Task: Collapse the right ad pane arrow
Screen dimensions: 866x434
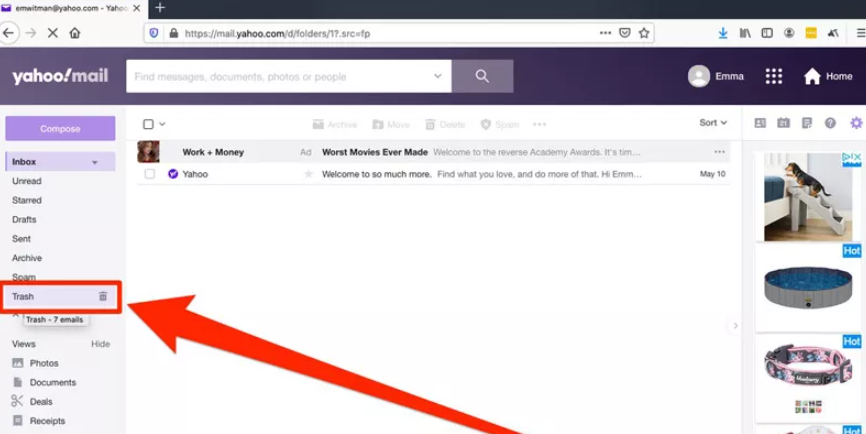Action: [735, 326]
